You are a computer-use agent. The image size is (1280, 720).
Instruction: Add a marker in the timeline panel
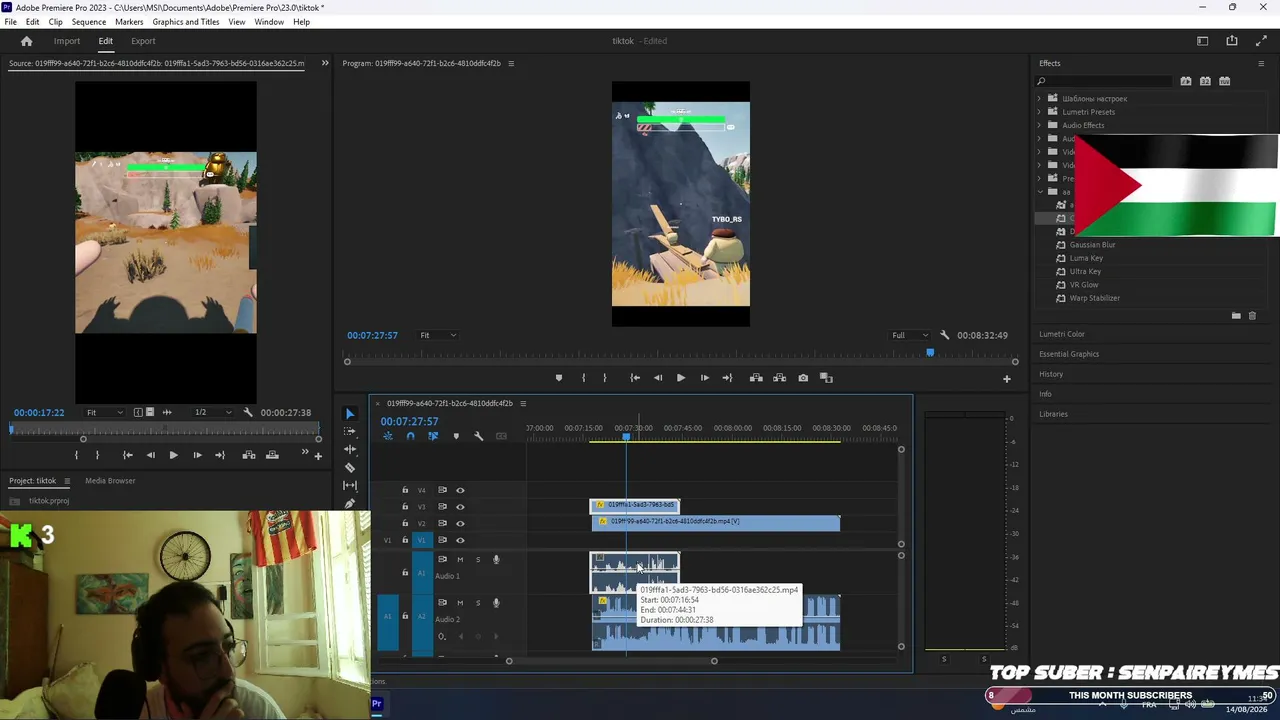(456, 436)
